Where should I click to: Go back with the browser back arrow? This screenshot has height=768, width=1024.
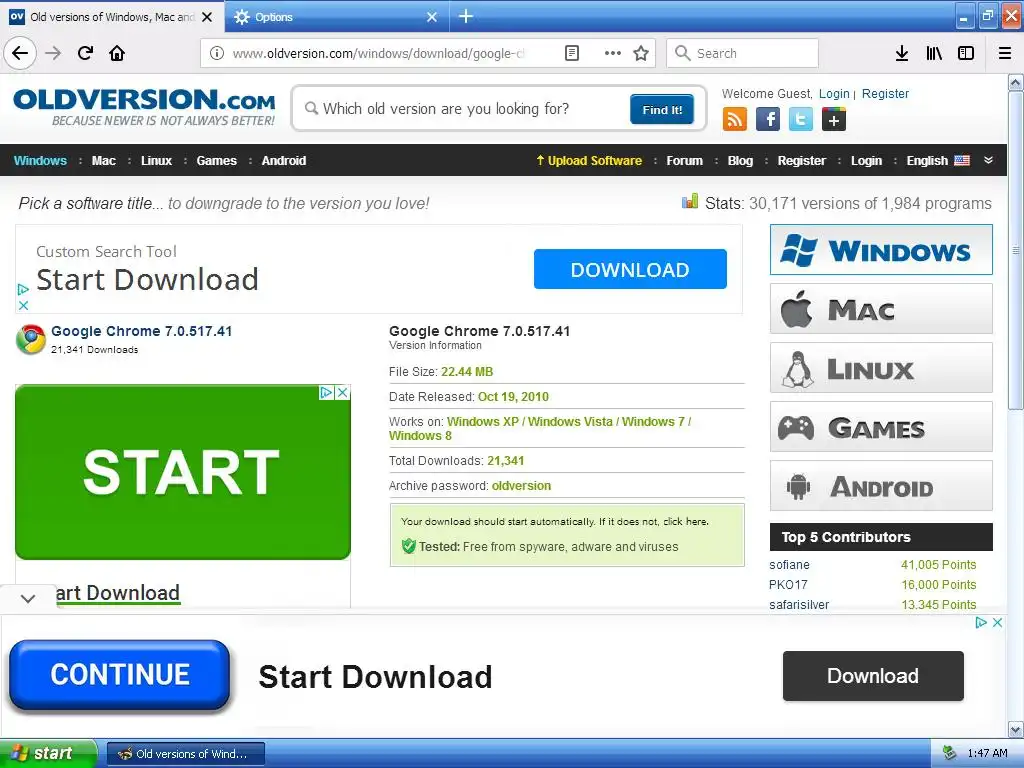pyautogui.click(x=20, y=53)
